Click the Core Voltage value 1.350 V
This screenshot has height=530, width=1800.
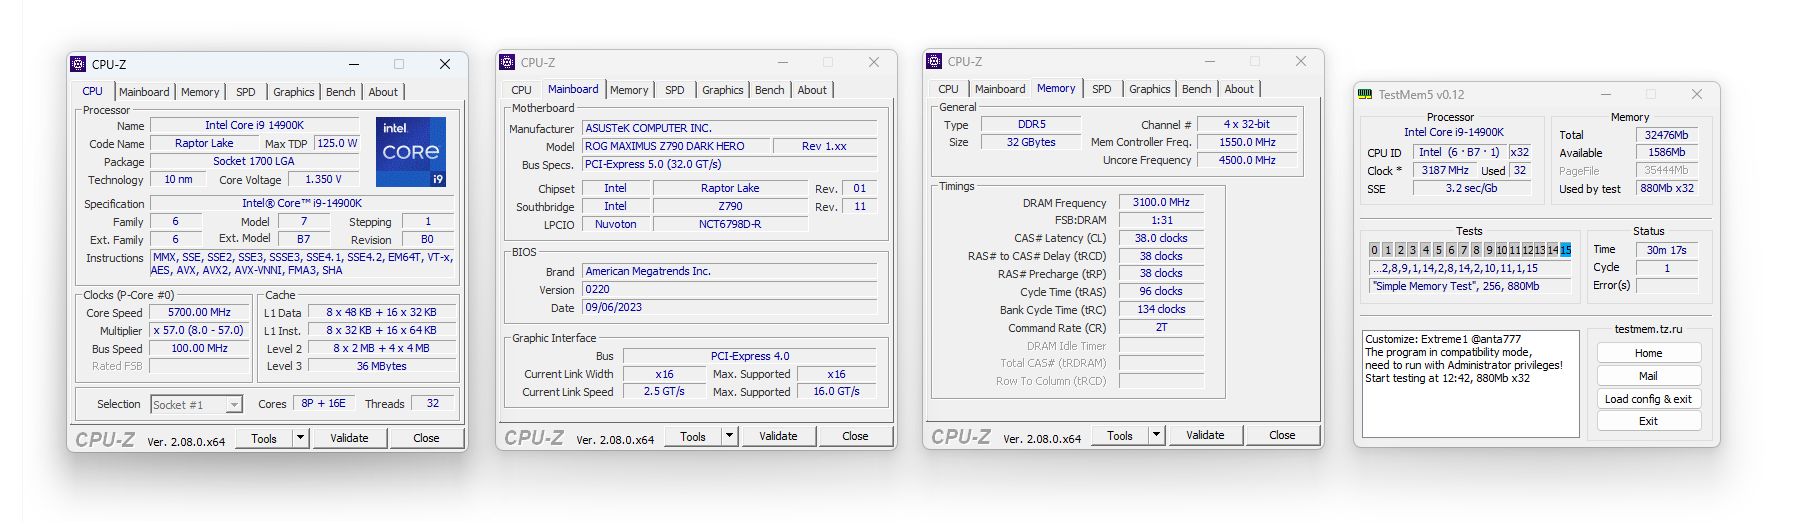click(323, 179)
